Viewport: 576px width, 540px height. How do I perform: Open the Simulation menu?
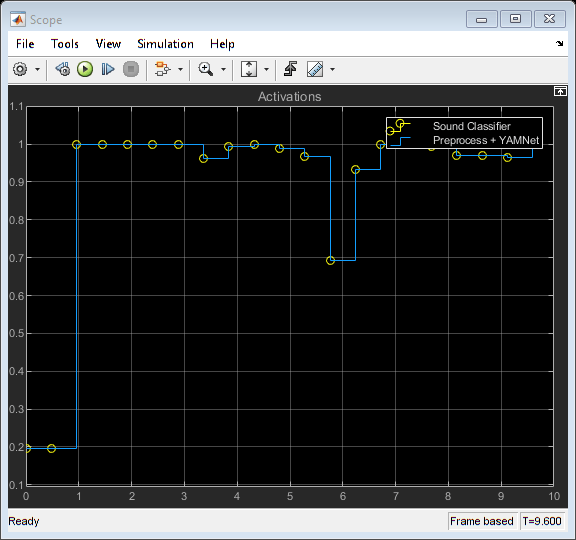pos(165,44)
